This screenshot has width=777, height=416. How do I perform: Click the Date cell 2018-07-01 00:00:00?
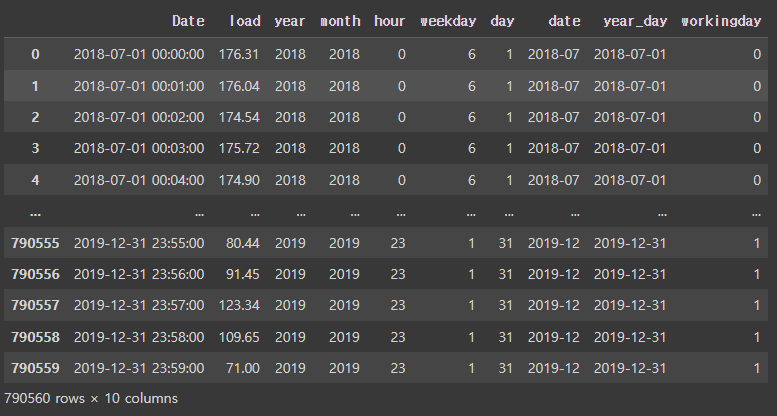pyautogui.click(x=139, y=54)
